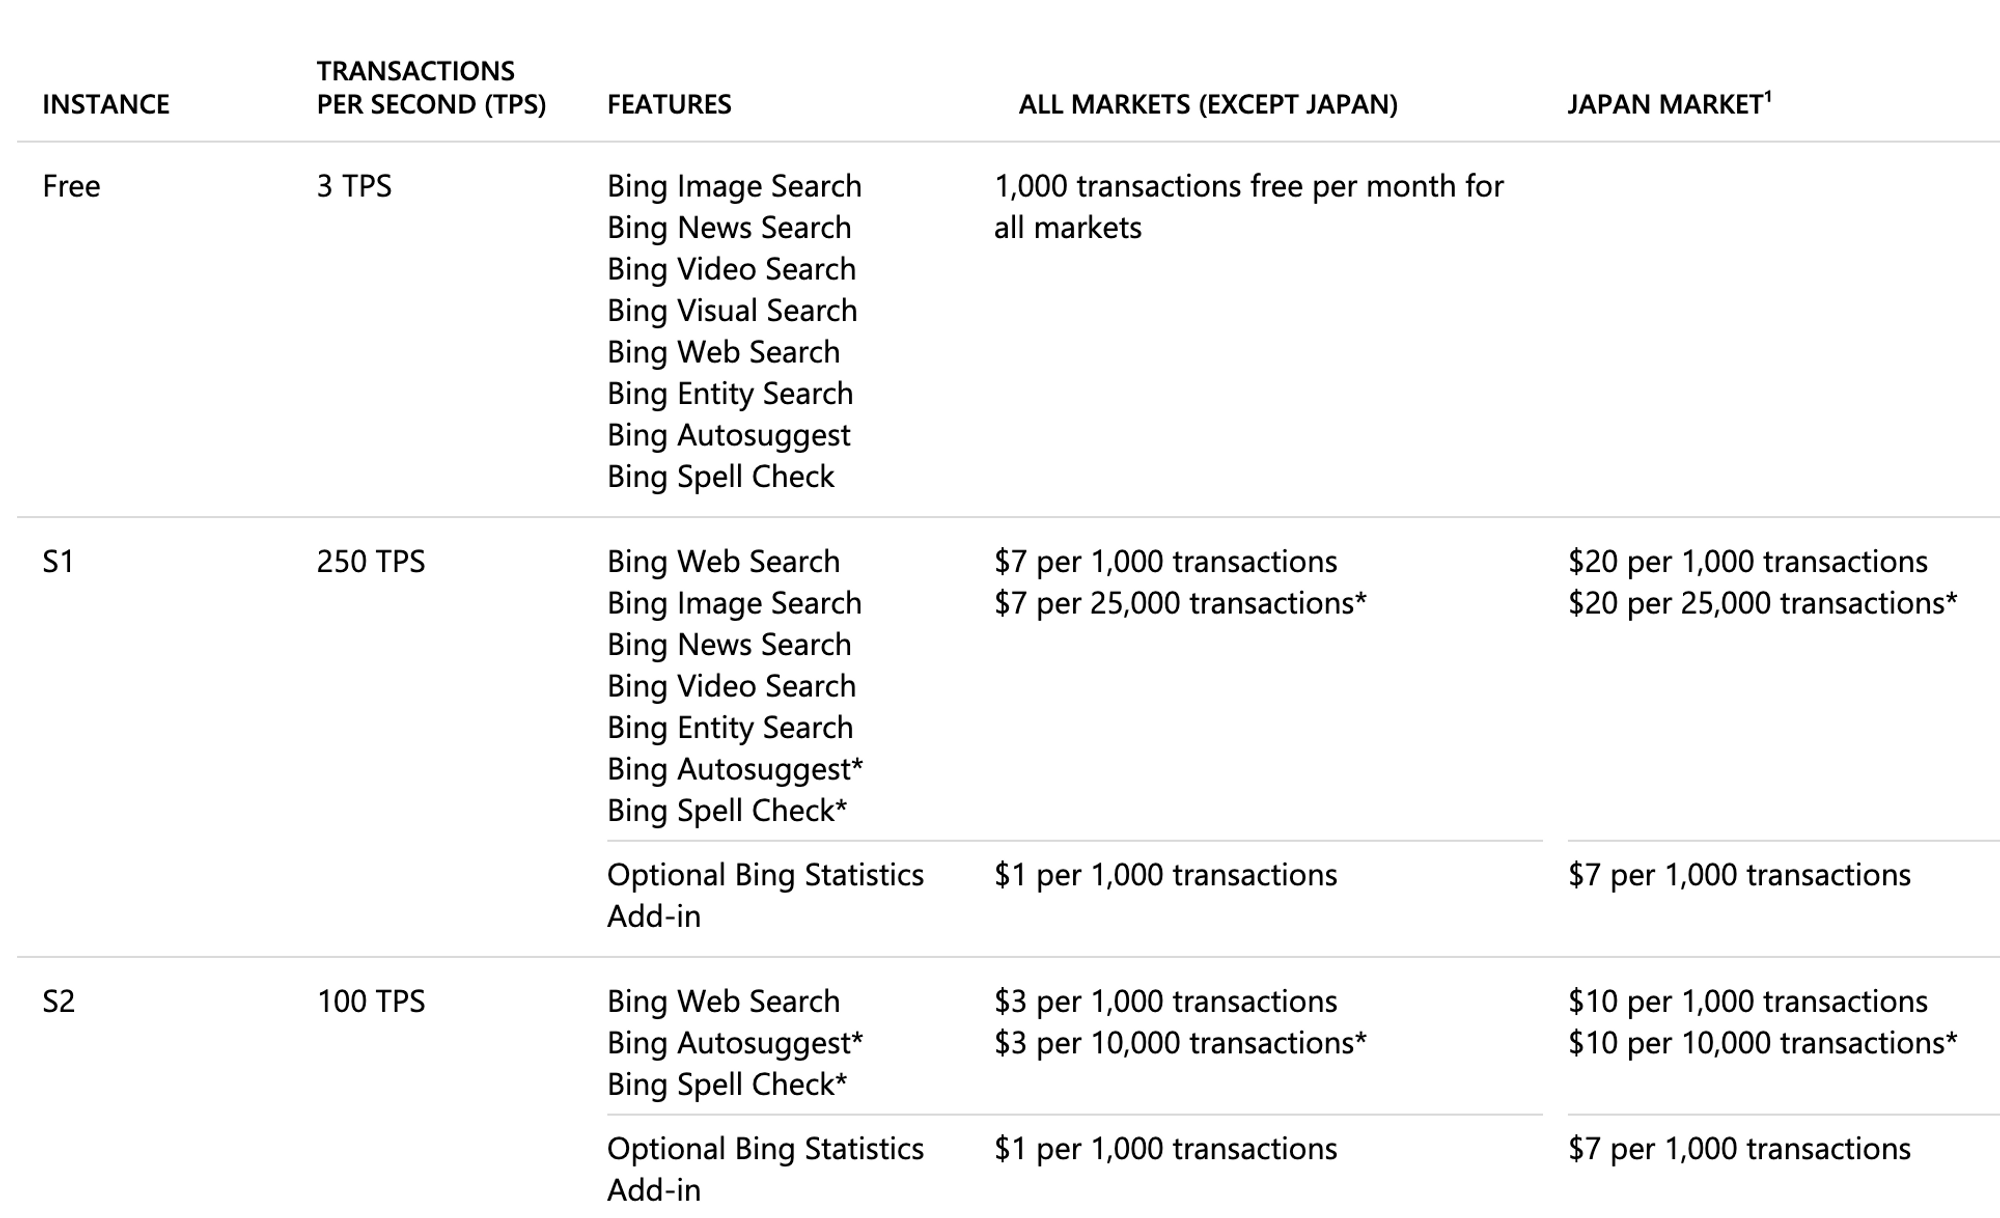This screenshot has width=2000, height=1218.
Task: Click the All Markets (Except Japan) header
Action: tap(1207, 104)
